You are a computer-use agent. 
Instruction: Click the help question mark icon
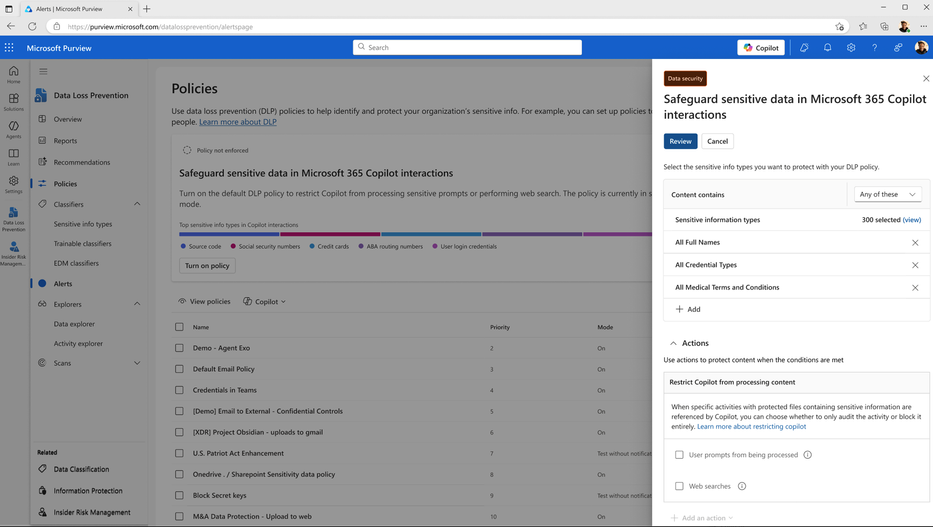pyautogui.click(x=874, y=48)
